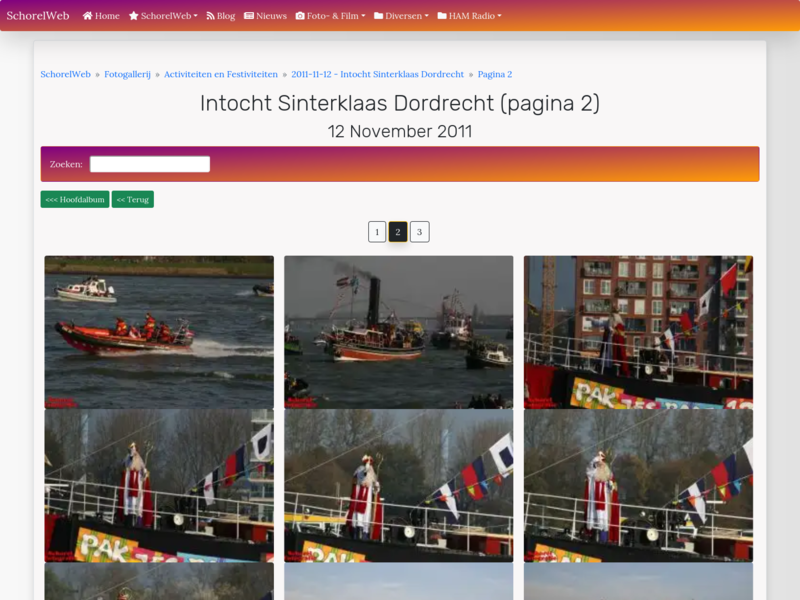Click the Pagina 2 breadcrumb link
This screenshot has width=800, height=600.
coord(495,74)
